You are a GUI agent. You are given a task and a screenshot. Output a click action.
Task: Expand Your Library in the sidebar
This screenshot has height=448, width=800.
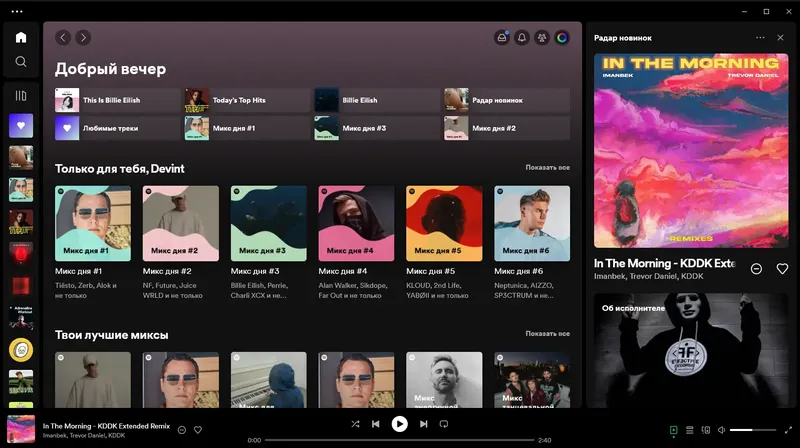(21, 96)
